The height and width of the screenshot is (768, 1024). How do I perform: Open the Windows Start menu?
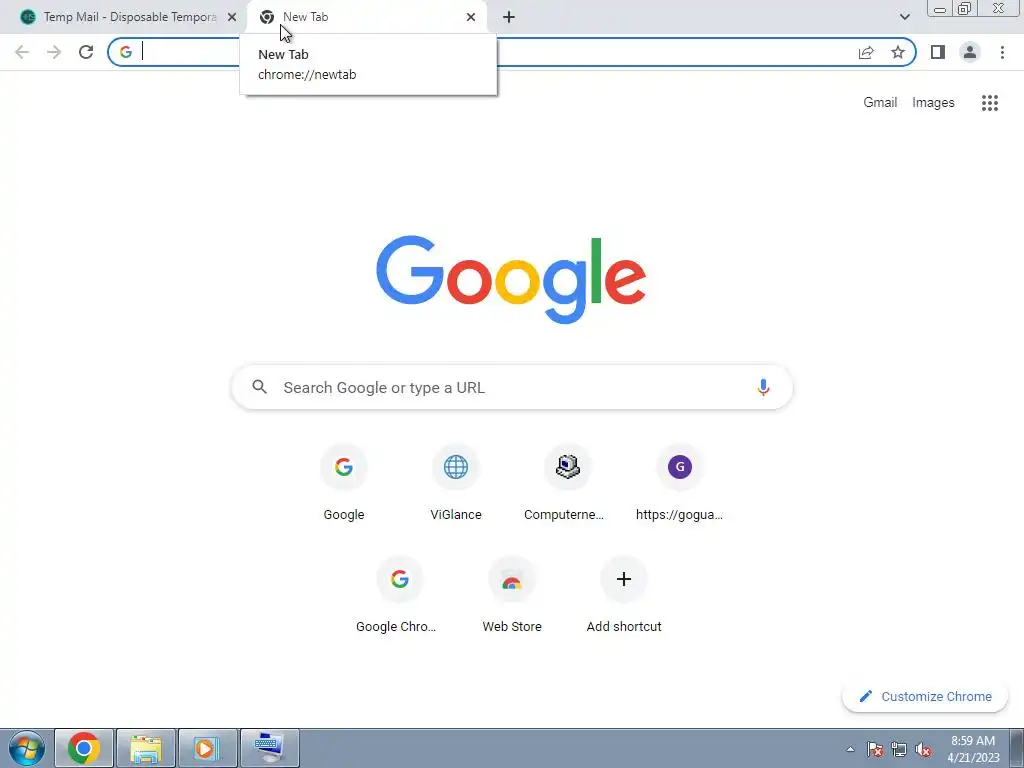27,748
